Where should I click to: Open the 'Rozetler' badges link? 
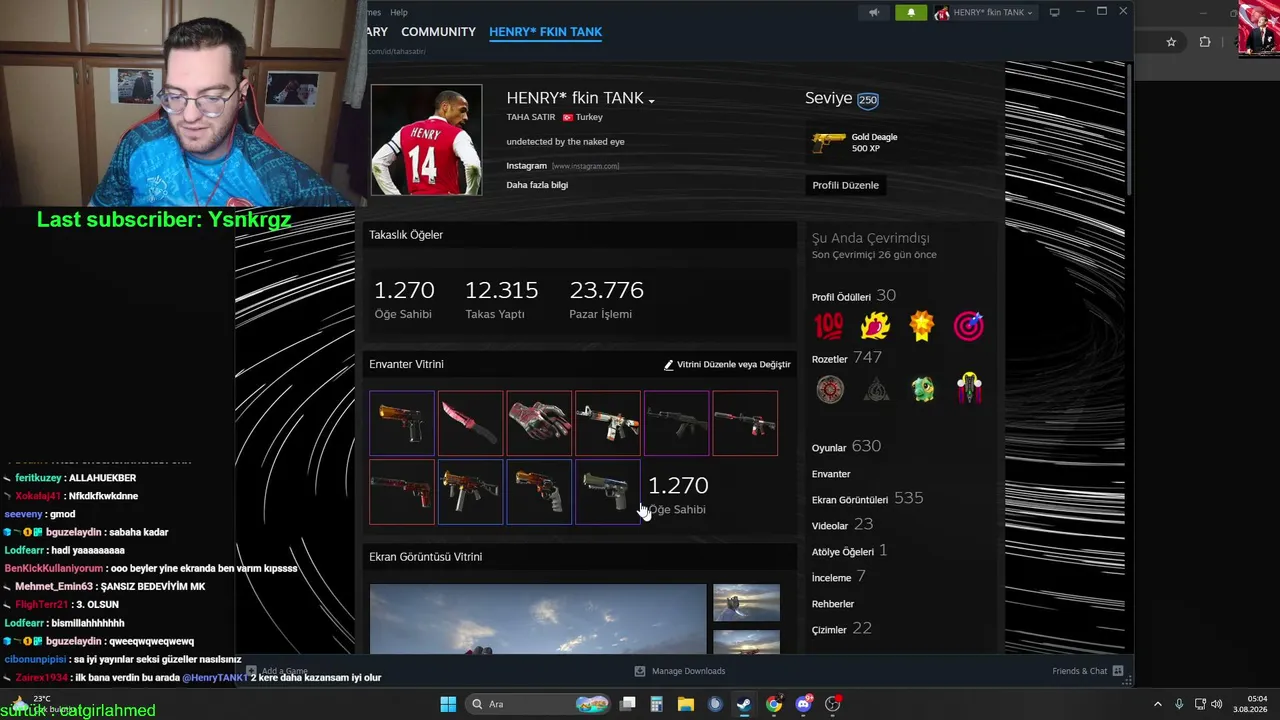pos(830,359)
